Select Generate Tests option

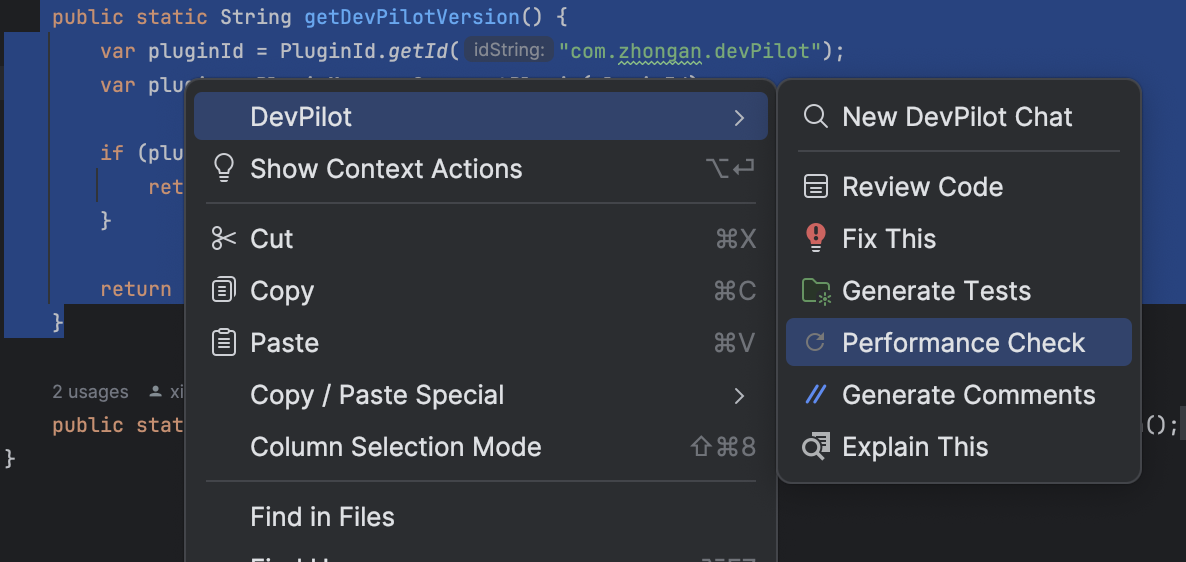pyautogui.click(x=959, y=291)
